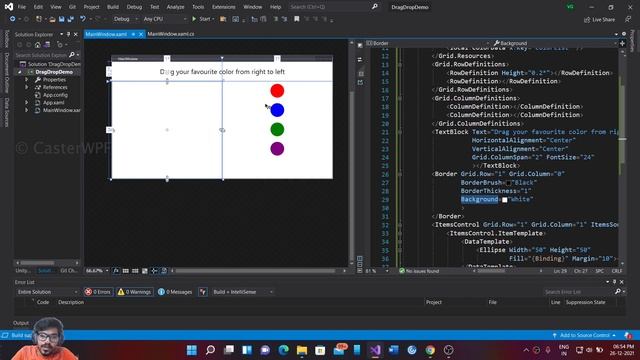Expand the References node

(27, 87)
